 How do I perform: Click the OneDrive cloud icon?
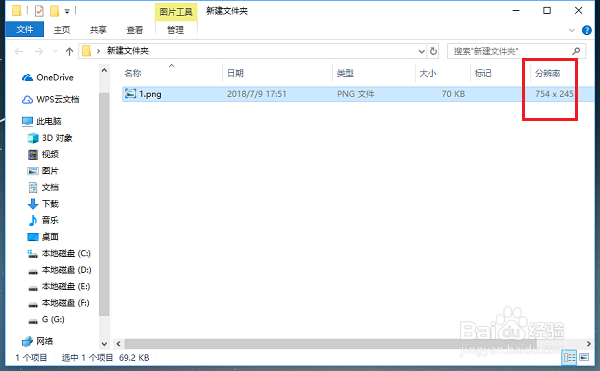pyautogui.click(x=27, y=78)
